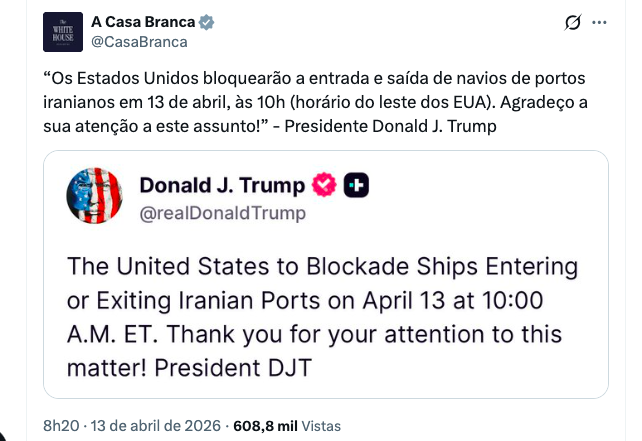Viewport: 642px width, 441px height.
Task: Click the Grok icon on the post
Action: [x=573, y=23]
